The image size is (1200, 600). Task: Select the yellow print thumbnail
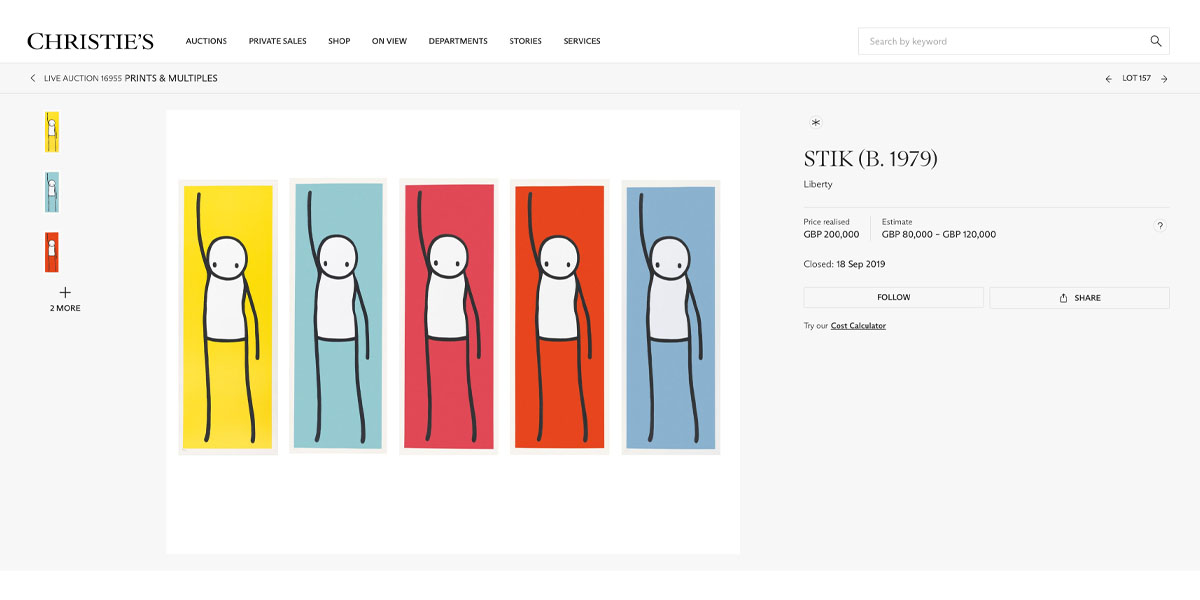click(52, 132)
